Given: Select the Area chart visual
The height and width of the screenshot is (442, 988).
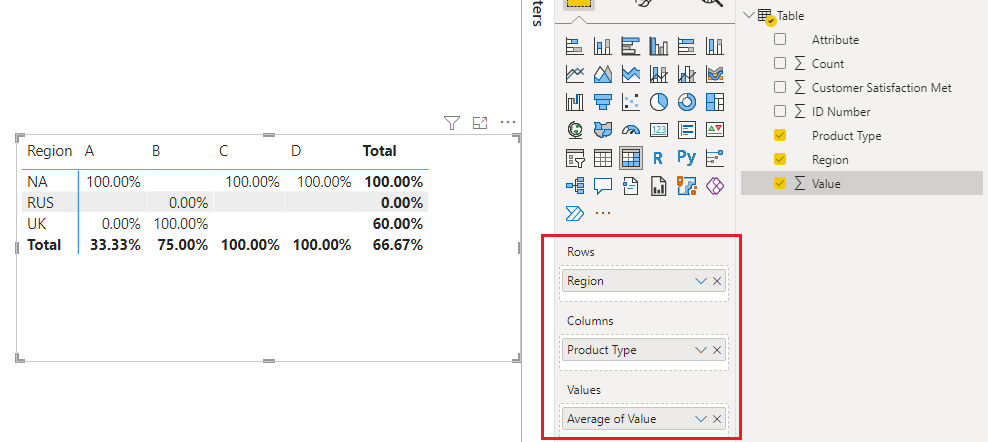Looking at the screenshot, I should 603,74.
